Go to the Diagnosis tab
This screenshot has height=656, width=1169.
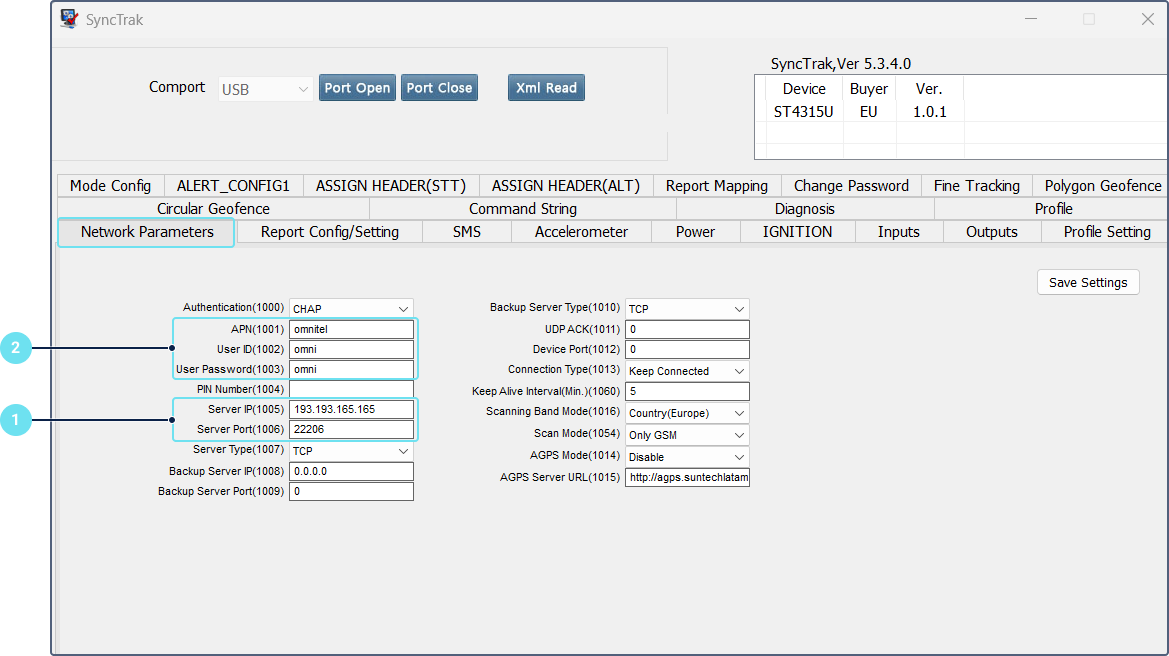[x=804, y=209]
